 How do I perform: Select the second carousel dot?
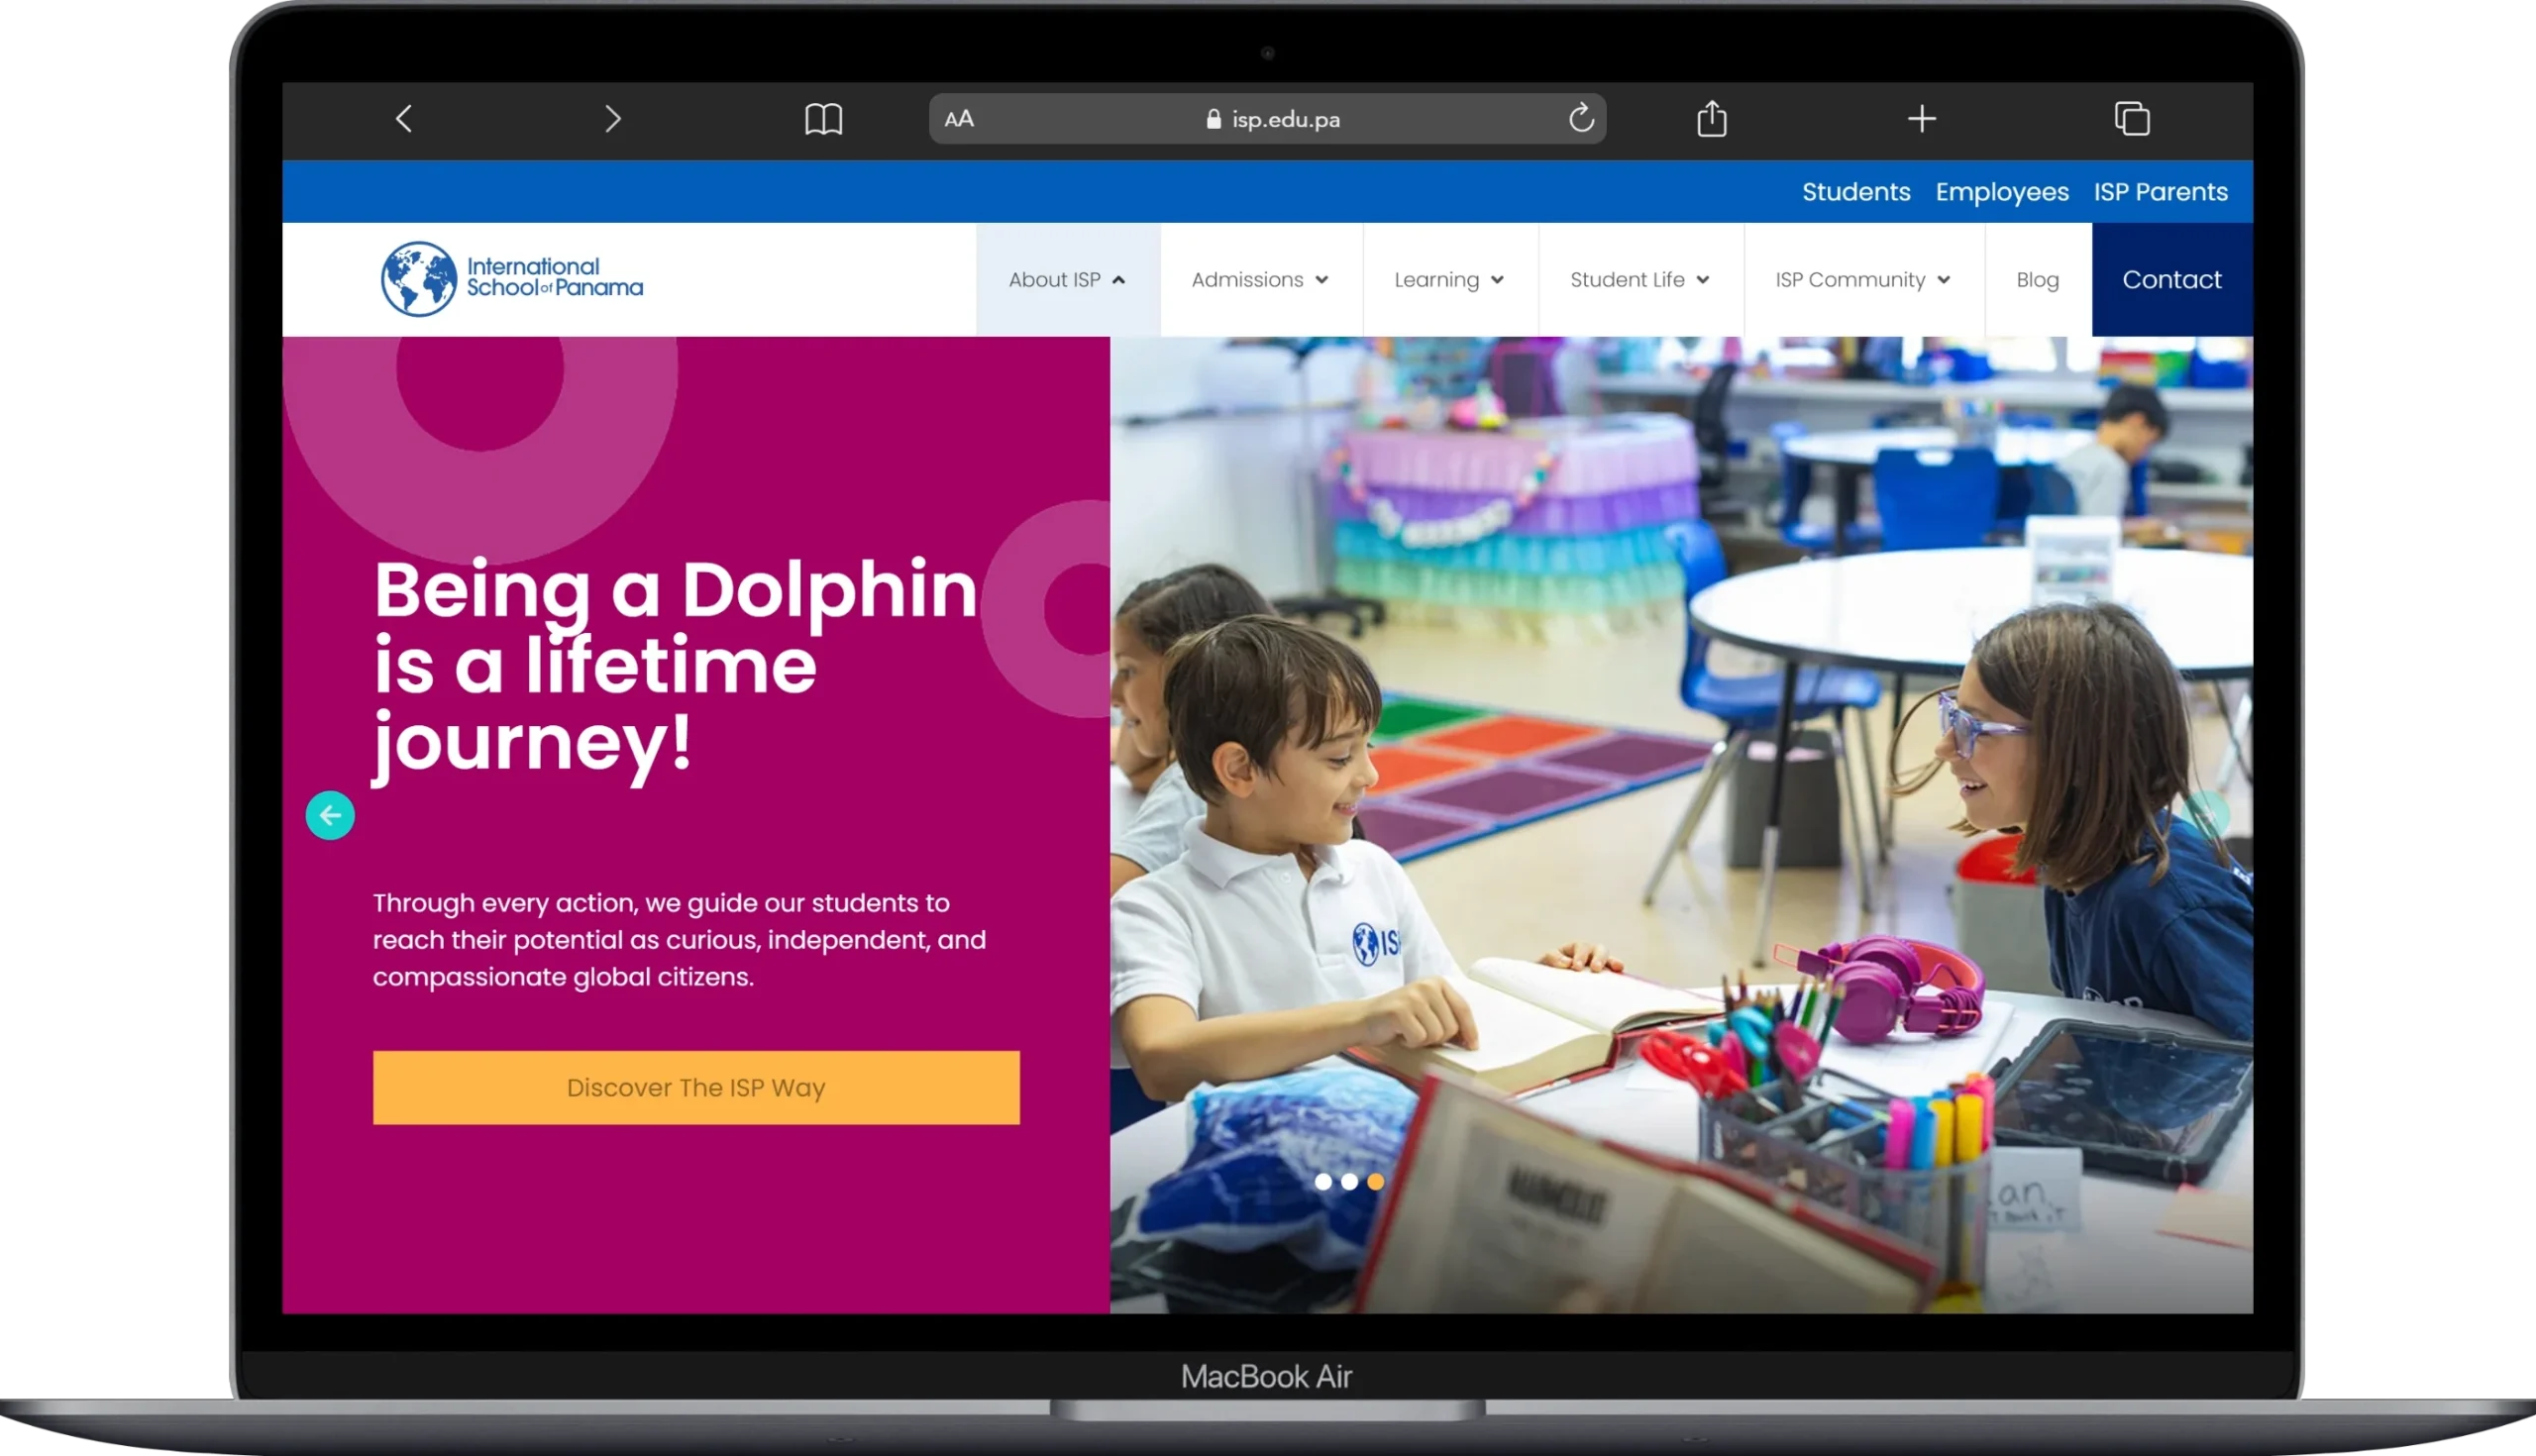coord(1349,1182)
